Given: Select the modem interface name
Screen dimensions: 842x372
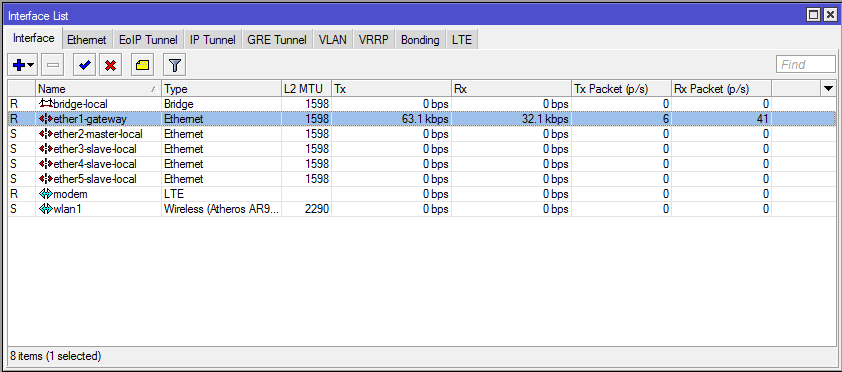Looking at the screenshot, I should (70, 194).
